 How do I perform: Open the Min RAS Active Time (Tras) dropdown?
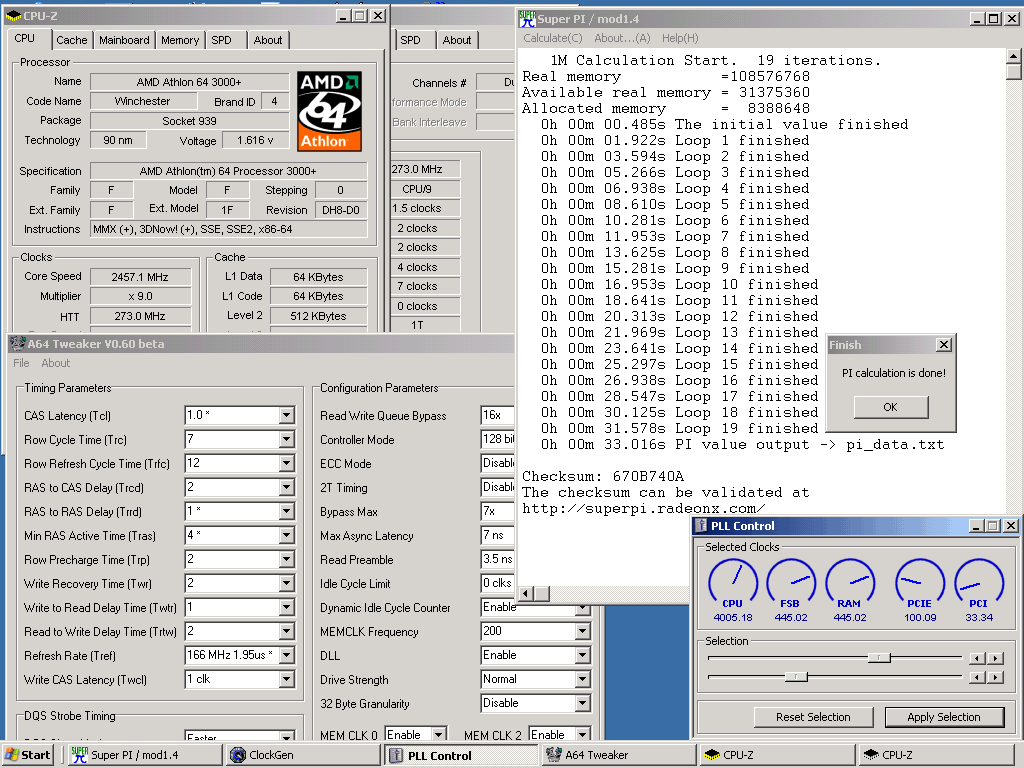tap(287, 536)
